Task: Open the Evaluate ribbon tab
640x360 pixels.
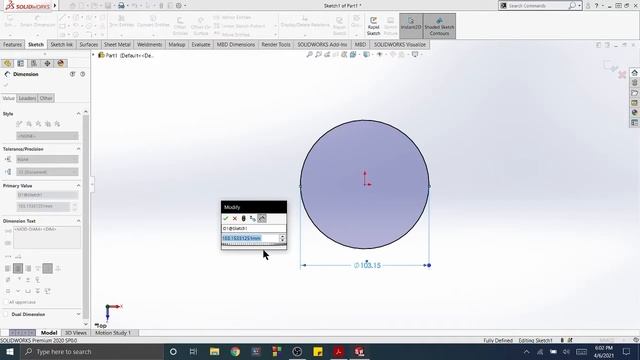Action: coord(201,44)
